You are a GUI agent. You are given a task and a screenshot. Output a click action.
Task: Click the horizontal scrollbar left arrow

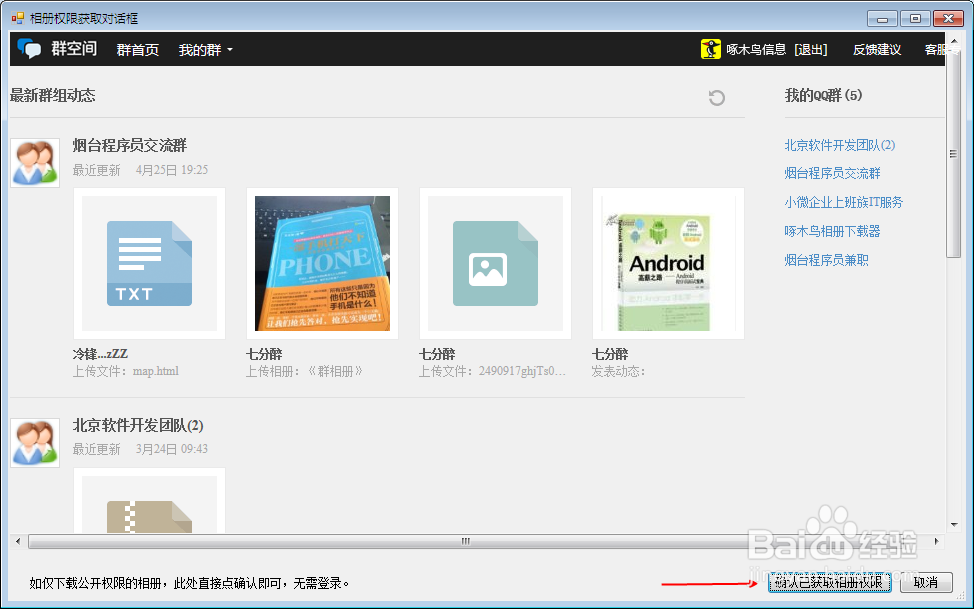pos(18,541)
